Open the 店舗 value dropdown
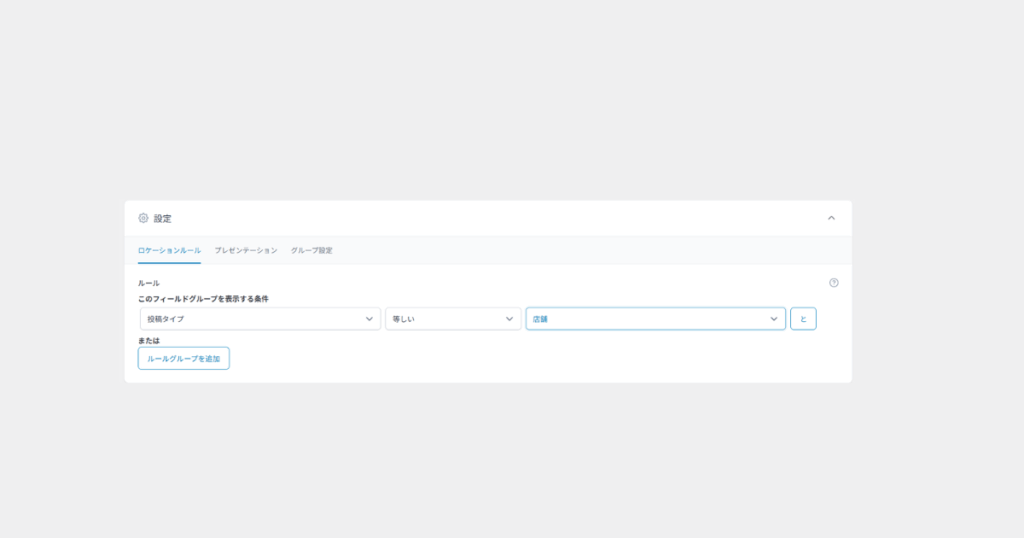Viewport: 1024px width, 538px height. pyautogui.click(x=645, y=319)
